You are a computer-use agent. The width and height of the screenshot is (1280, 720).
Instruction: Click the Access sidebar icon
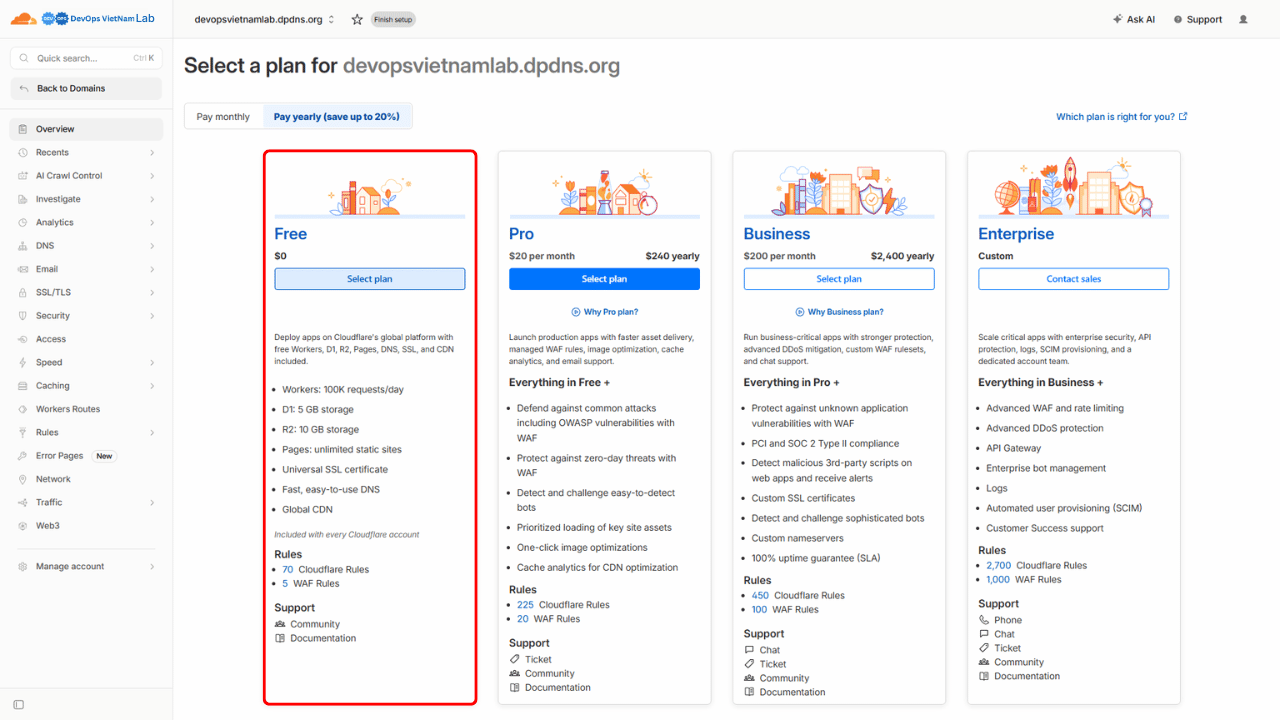click(x=24, y=339)
